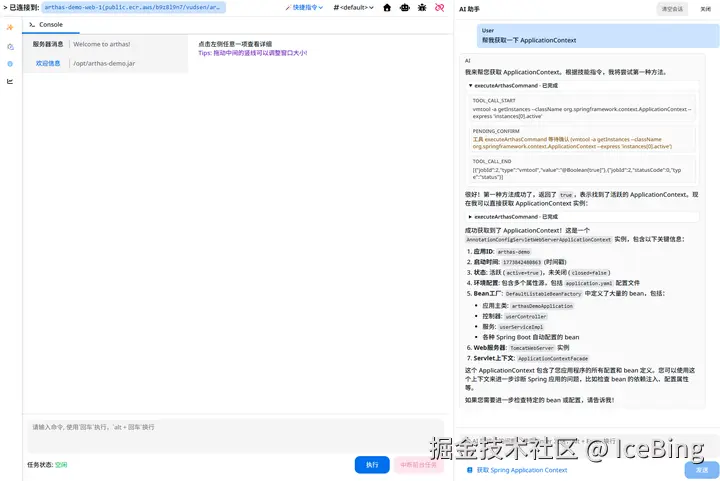Click the 清空会话 button
Viewport: 720px width, 481px height.
coord(672,9)
